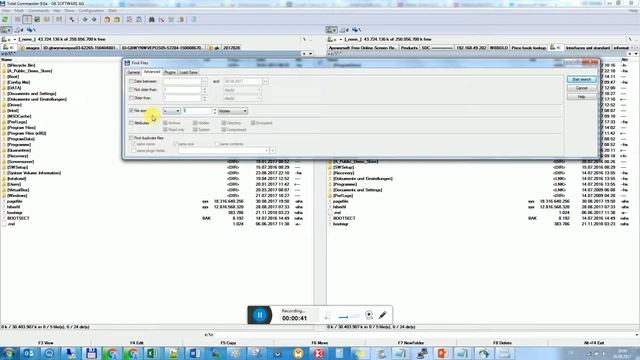Click the back arrow toolbar icon
The width and height of the screenshot is (640, 360).
point(84,19)
